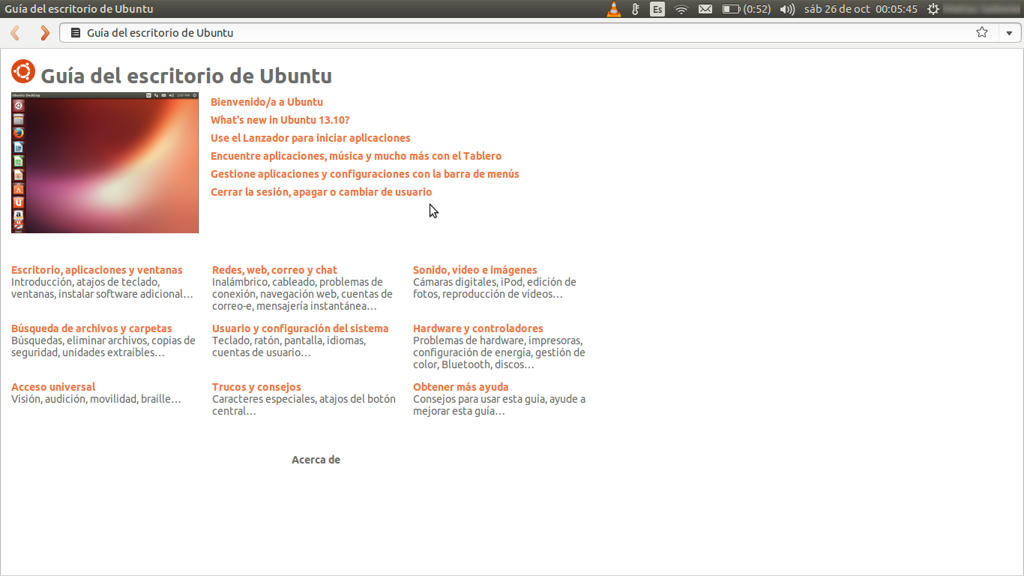
Task: Click the Acerca de link
Action: 315,460
